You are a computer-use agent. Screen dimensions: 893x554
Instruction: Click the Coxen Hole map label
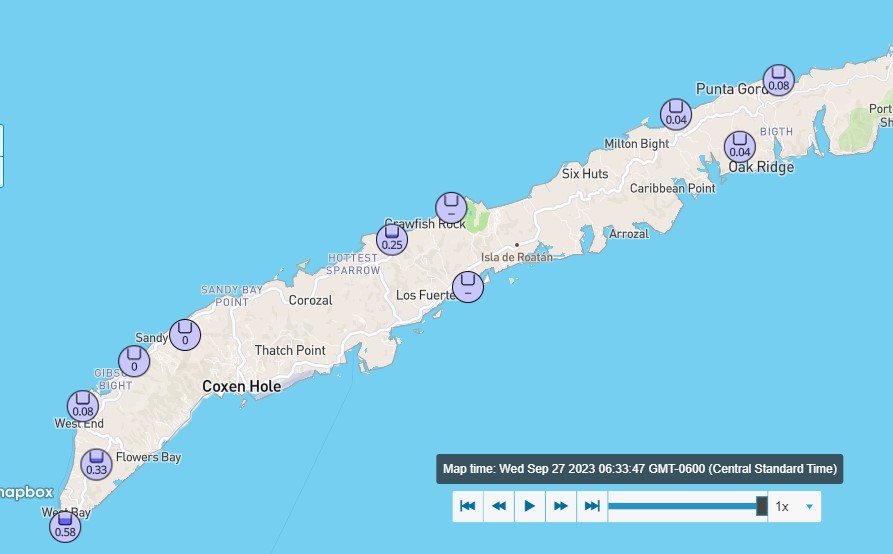click(241, 385)
